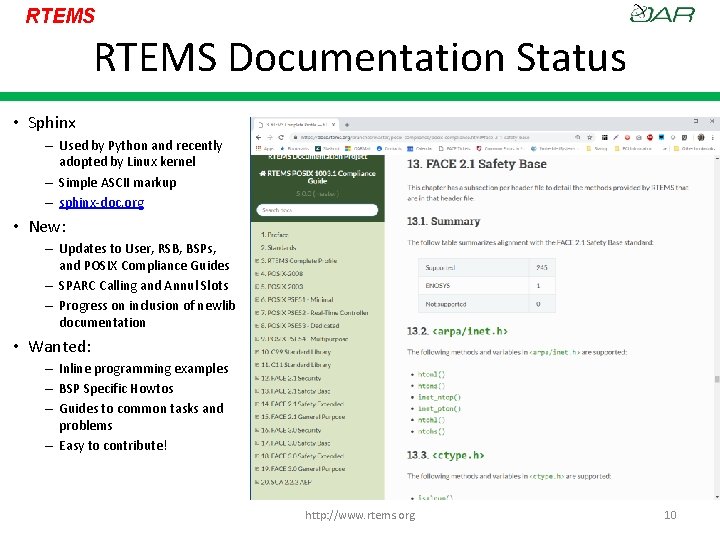Image resolution: width=720 pixels, height=540 pixels.
Task: Click the inet_ntop() method link
Action: pos(439,397)
